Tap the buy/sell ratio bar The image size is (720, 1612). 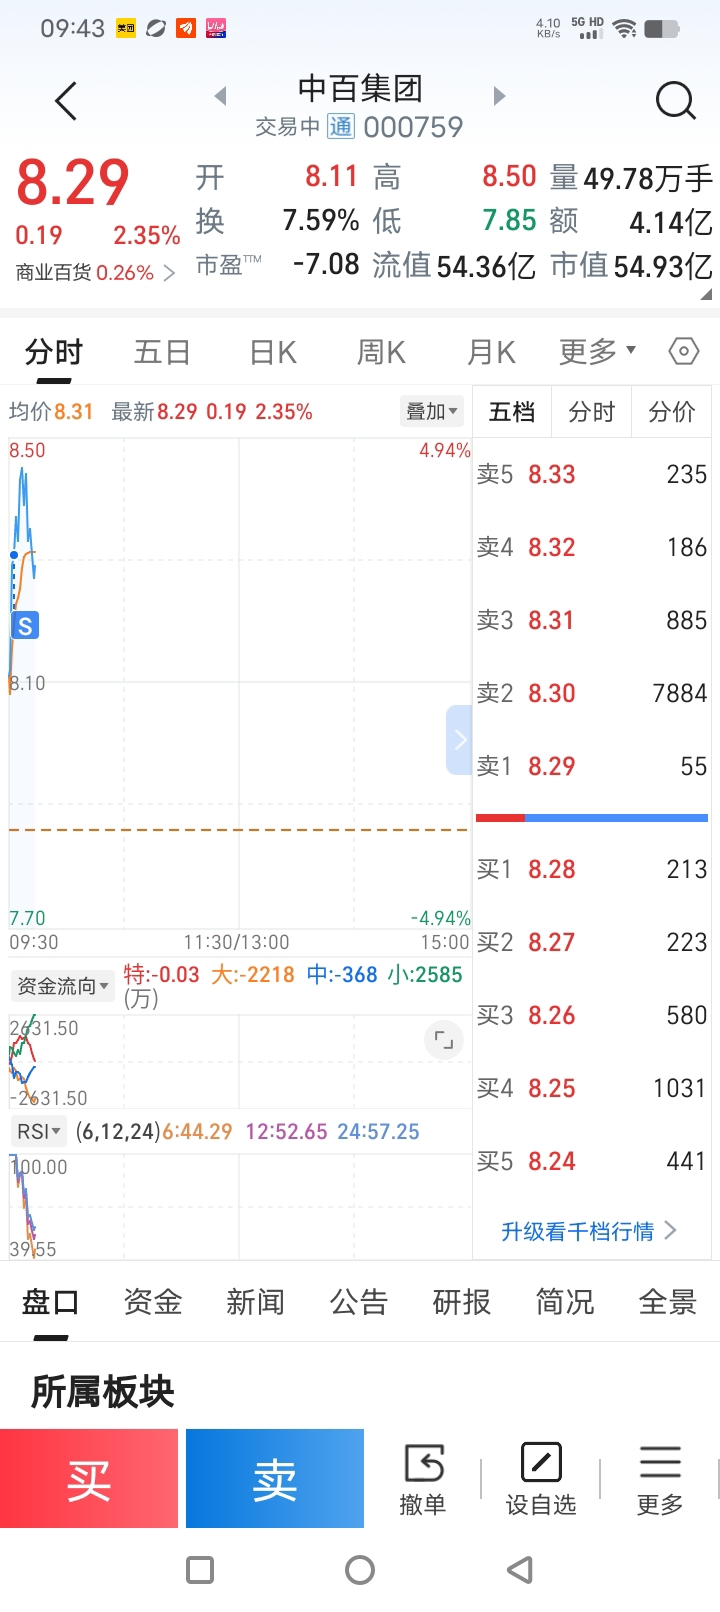(x=592, y=818)
